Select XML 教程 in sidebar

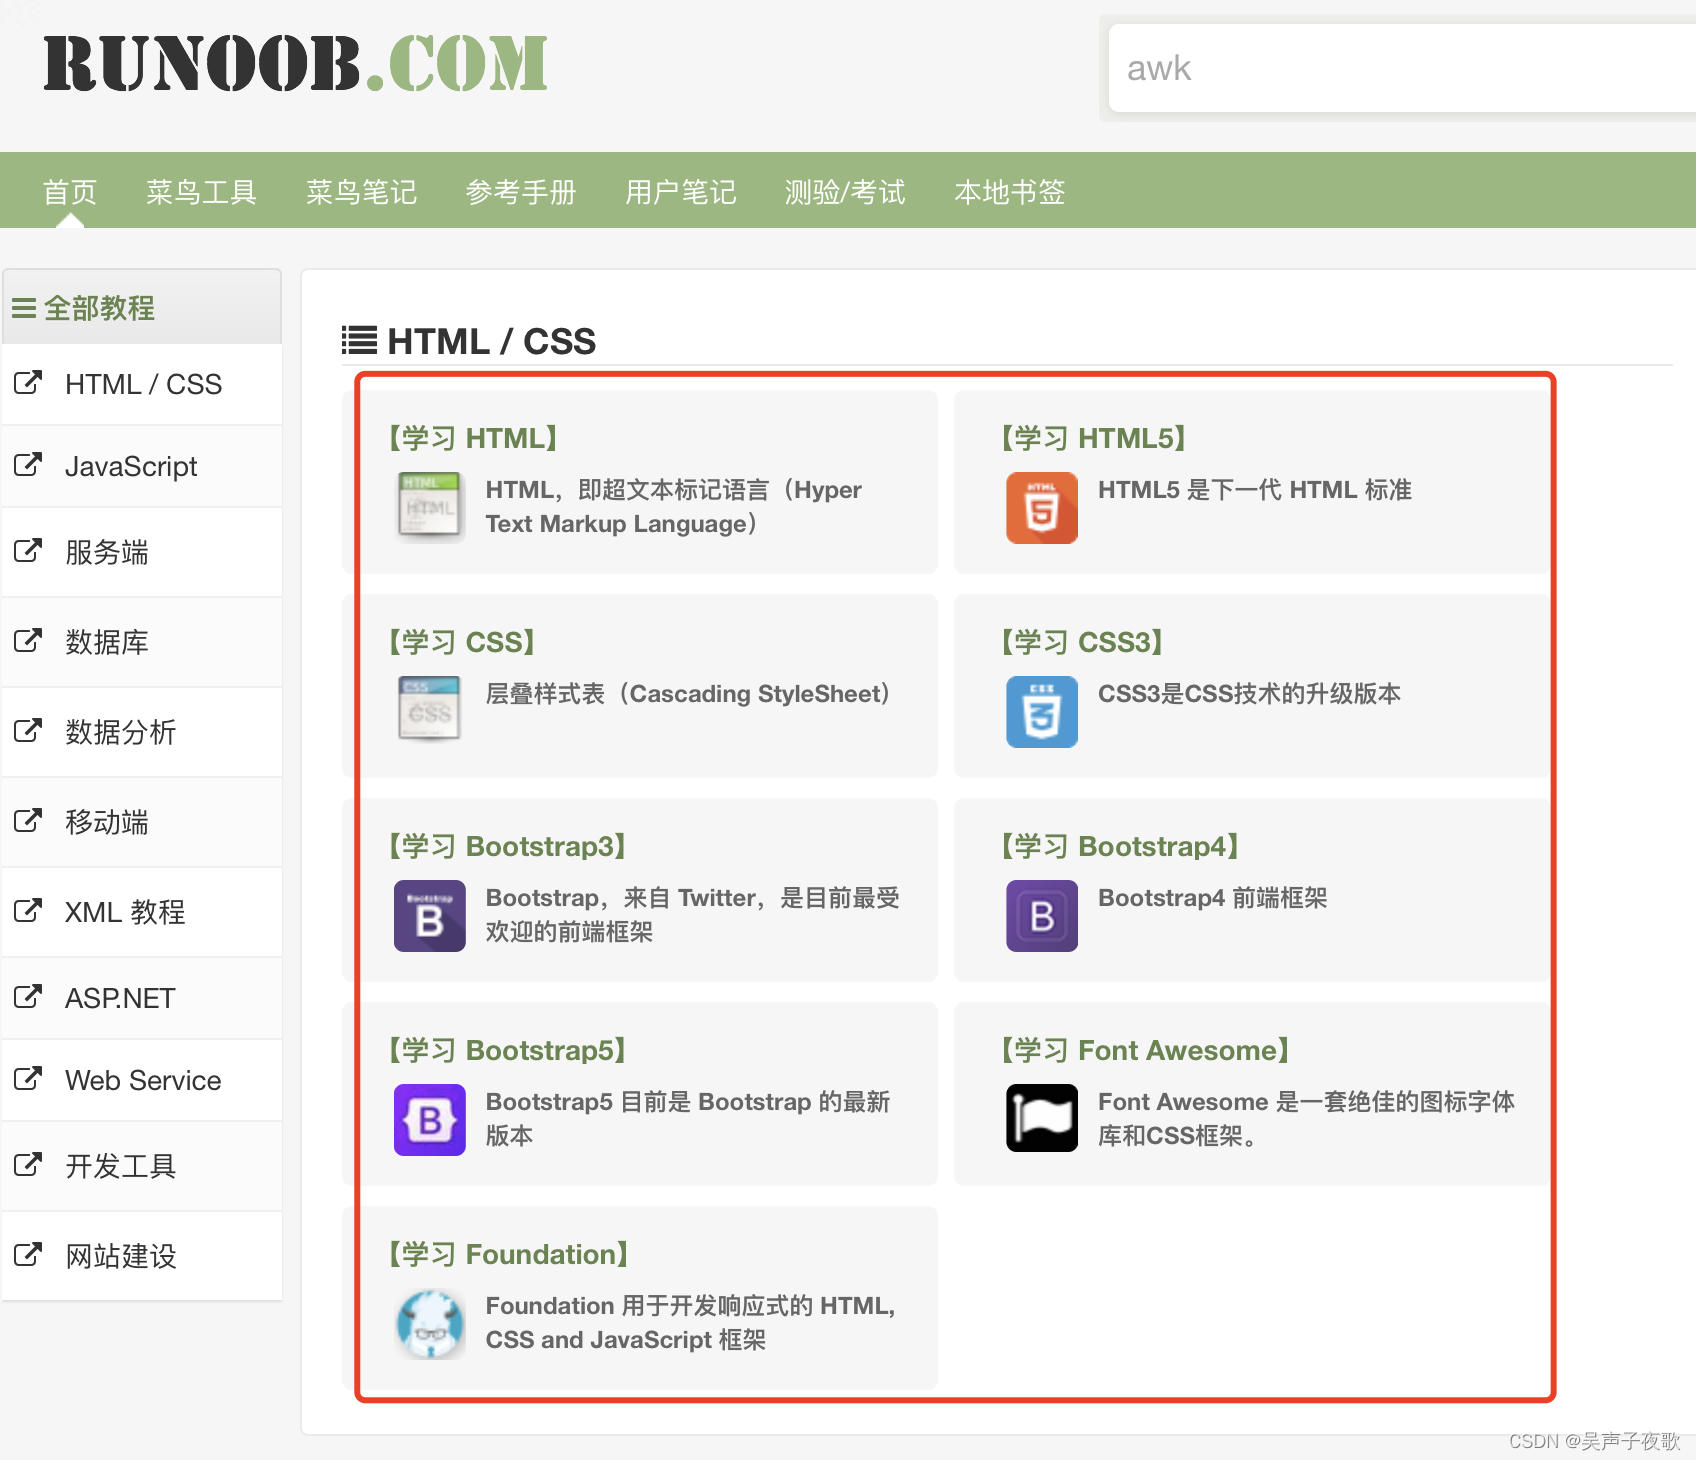point(142,912)
